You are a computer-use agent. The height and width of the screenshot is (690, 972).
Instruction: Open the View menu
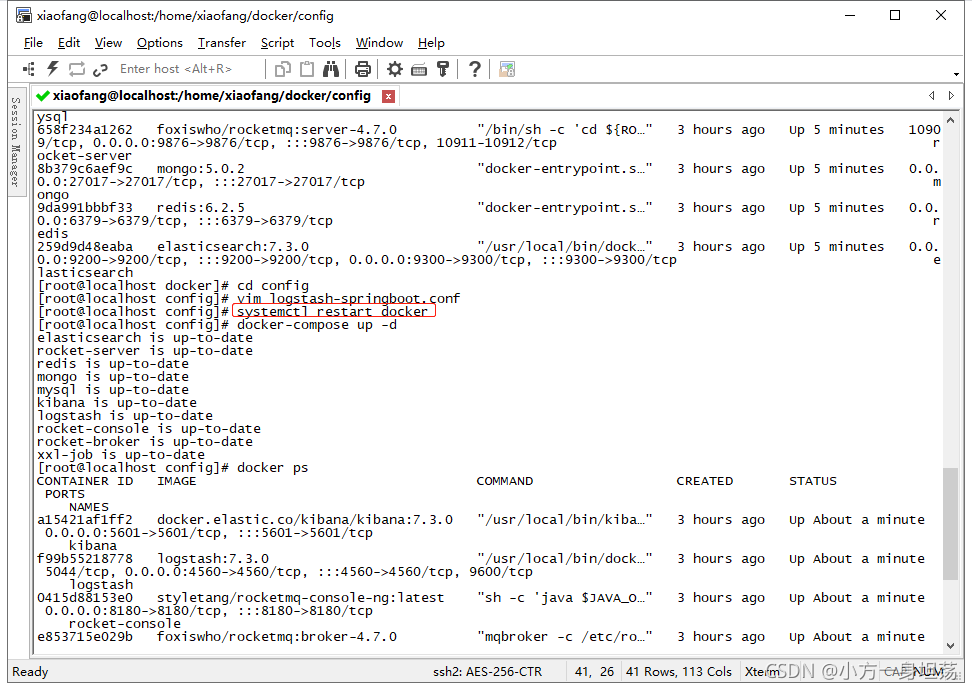tap(108, 43)
